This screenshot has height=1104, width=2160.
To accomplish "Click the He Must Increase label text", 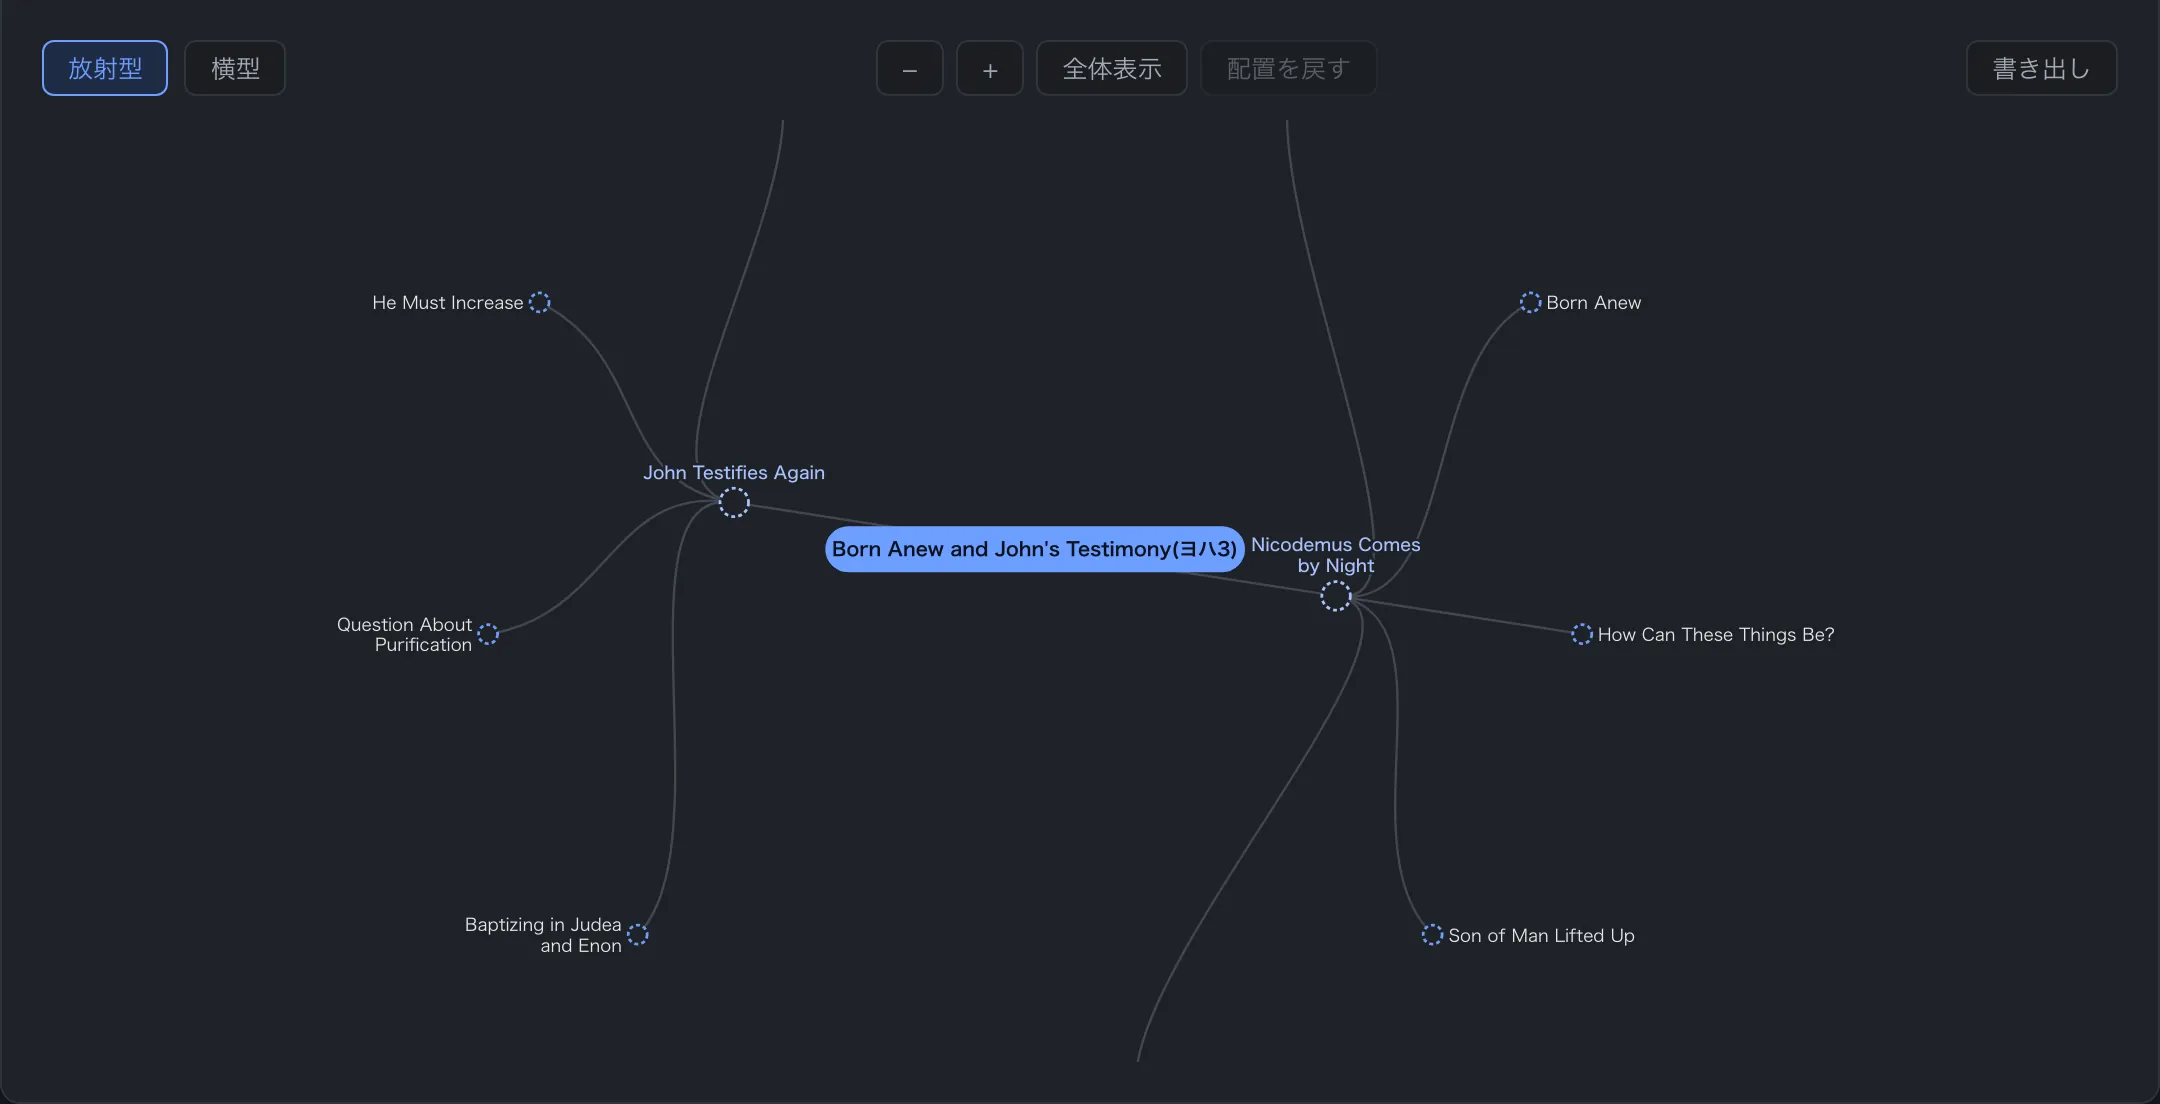I will coord(447,302).
